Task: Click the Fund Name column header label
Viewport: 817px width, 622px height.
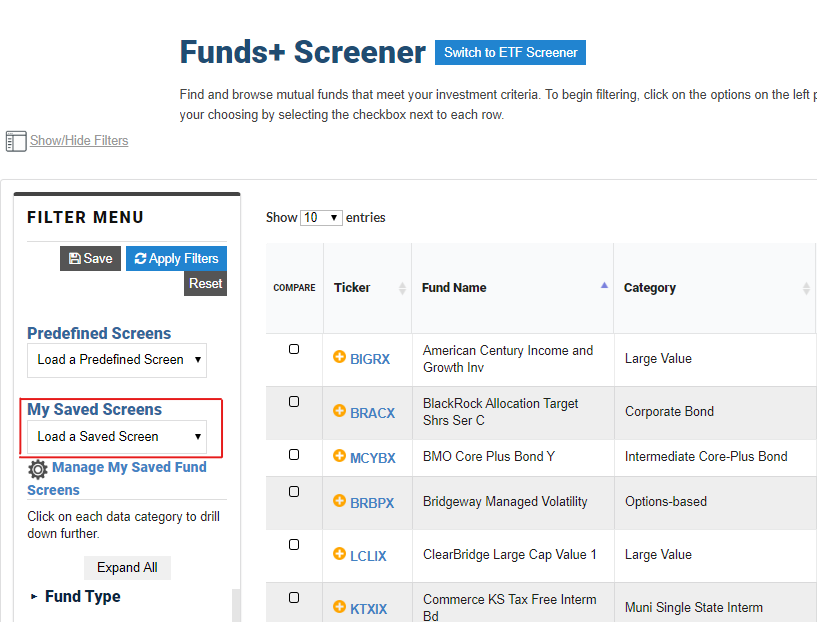Action: [x=454, y=288]
